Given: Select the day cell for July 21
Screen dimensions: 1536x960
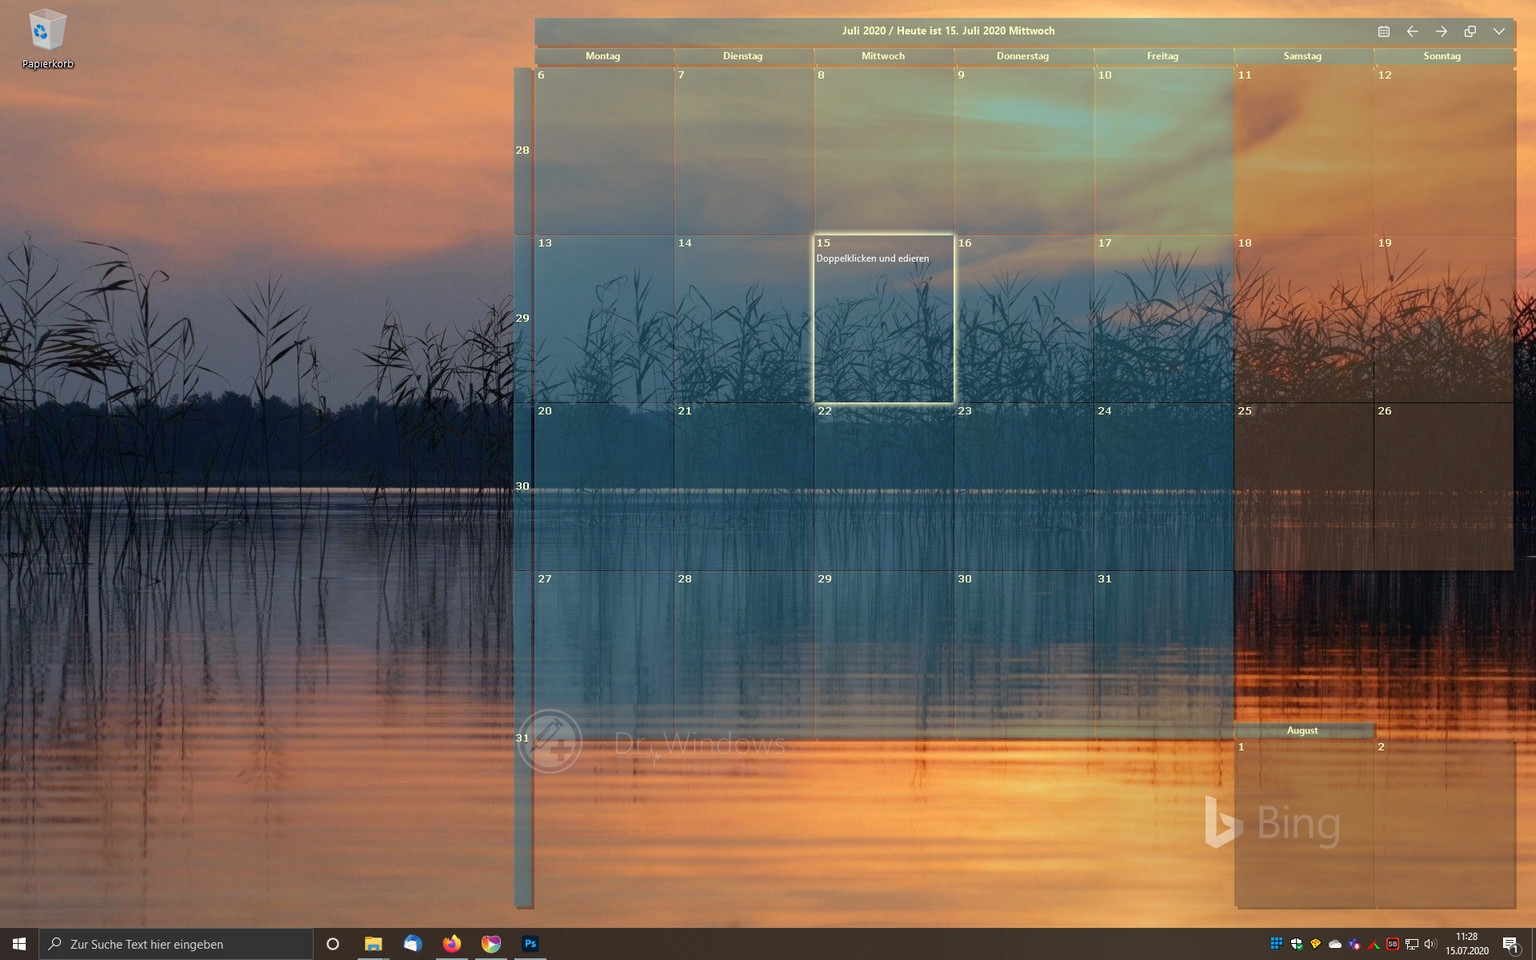Looking at the screenshot, I should pos(744,487).
